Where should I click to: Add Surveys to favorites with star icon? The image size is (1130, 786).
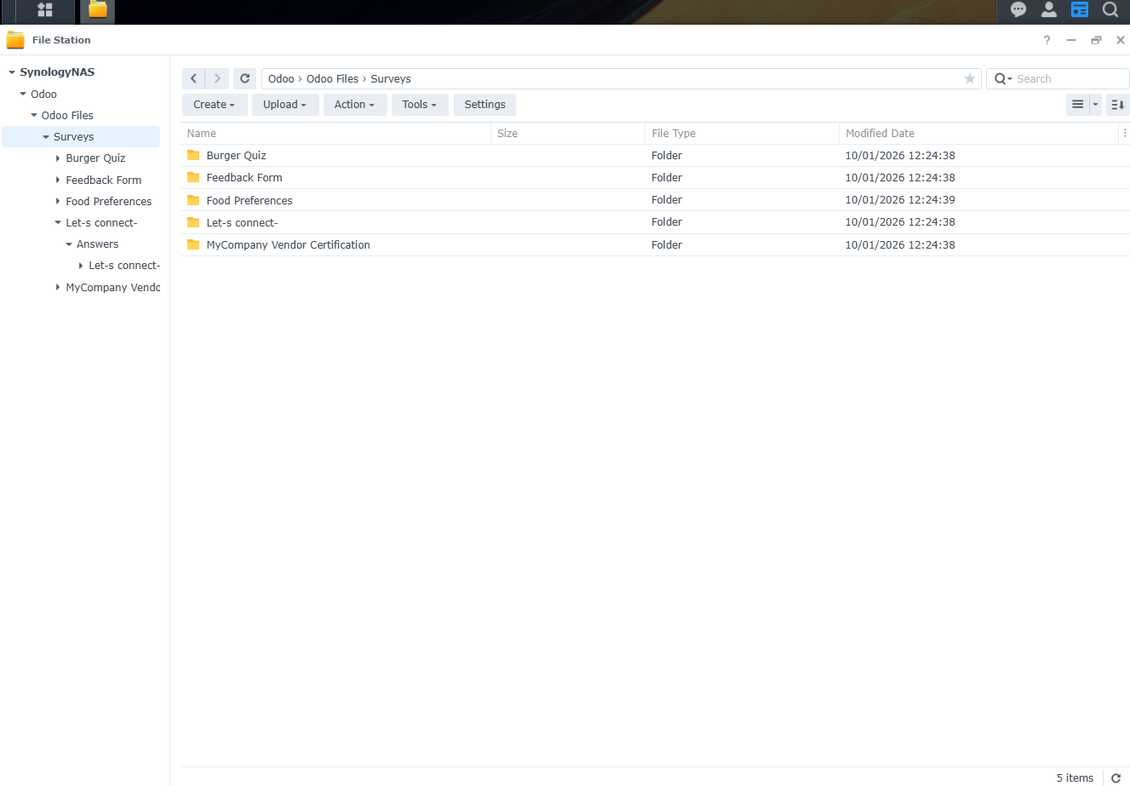[969, 79]
